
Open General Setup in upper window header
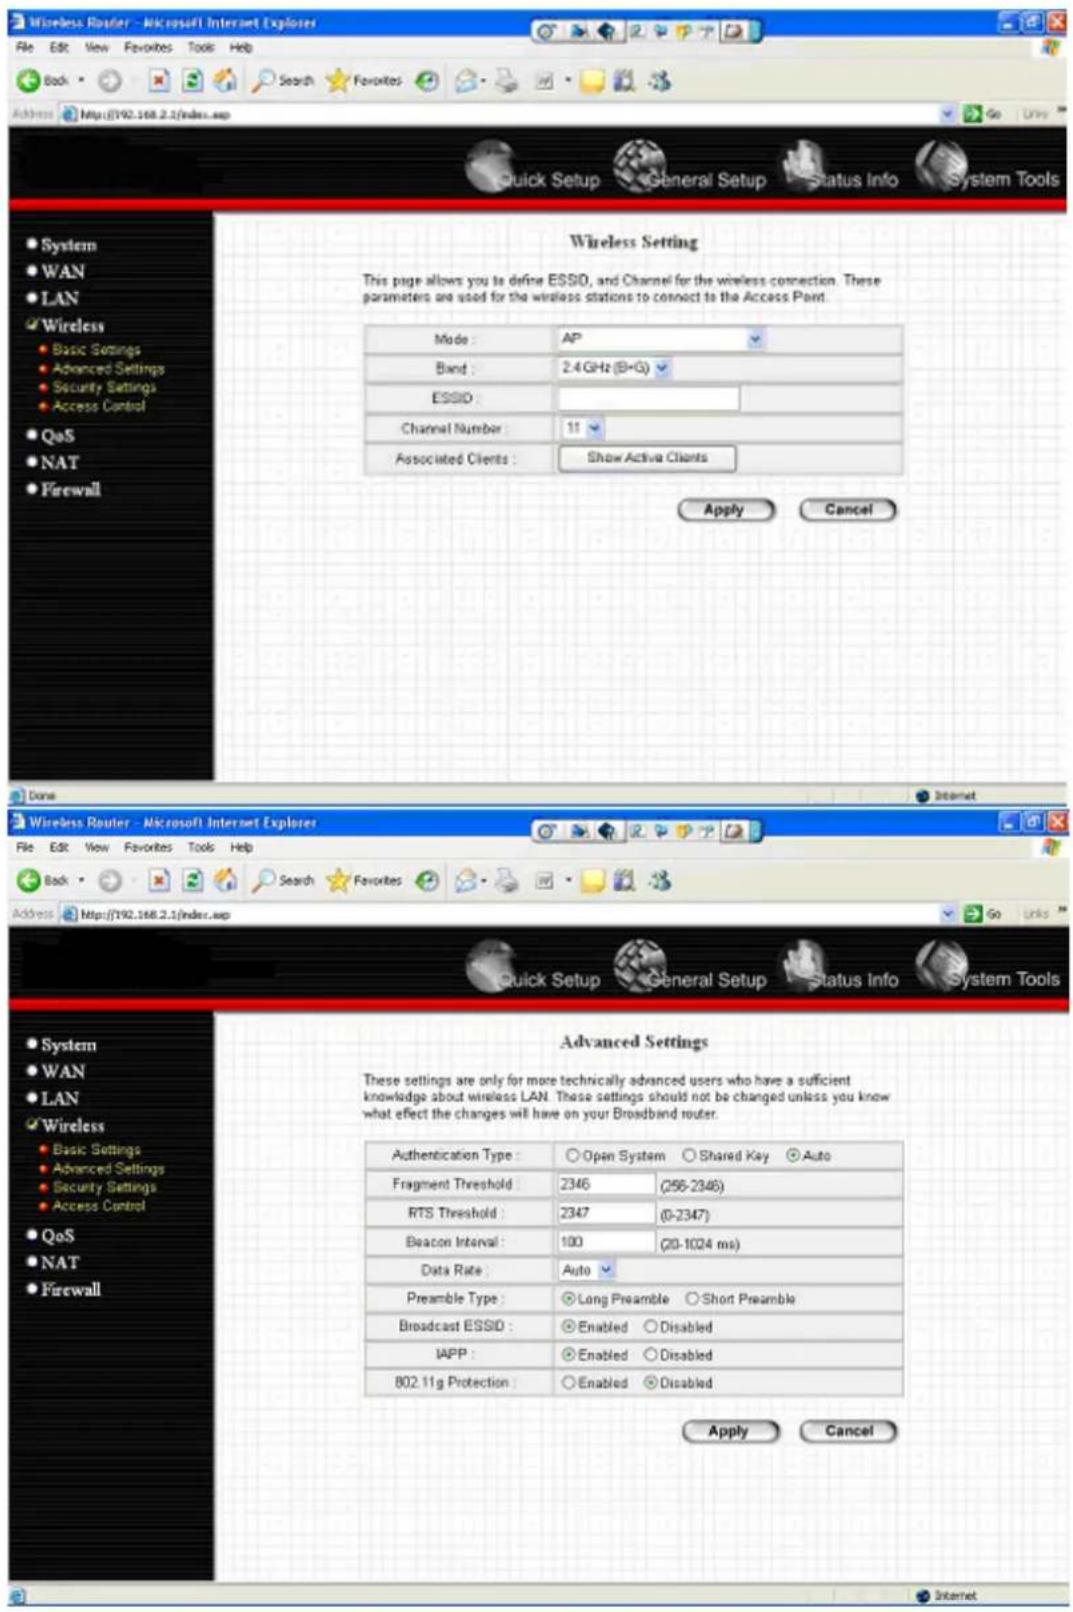pyautogui.click(x=690, y=168)
